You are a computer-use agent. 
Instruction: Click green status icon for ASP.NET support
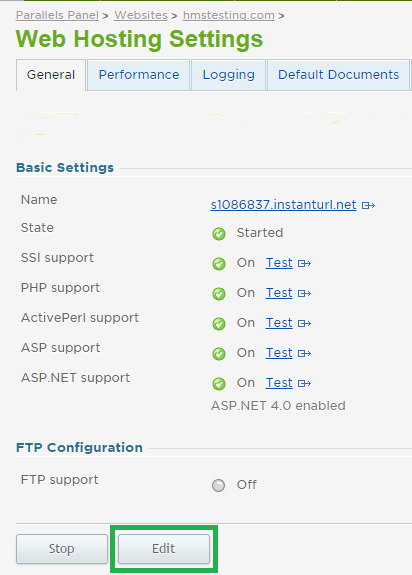[219, 384]
